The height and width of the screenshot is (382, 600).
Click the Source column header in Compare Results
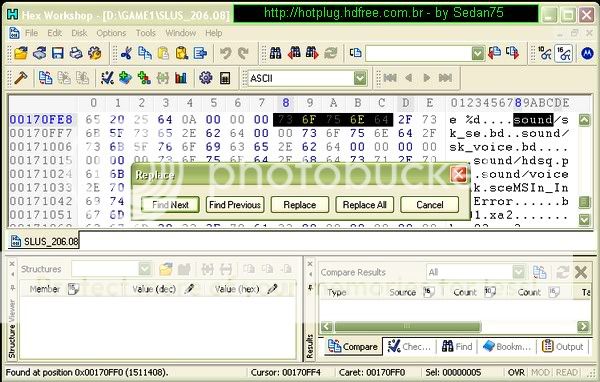(403, 292)
